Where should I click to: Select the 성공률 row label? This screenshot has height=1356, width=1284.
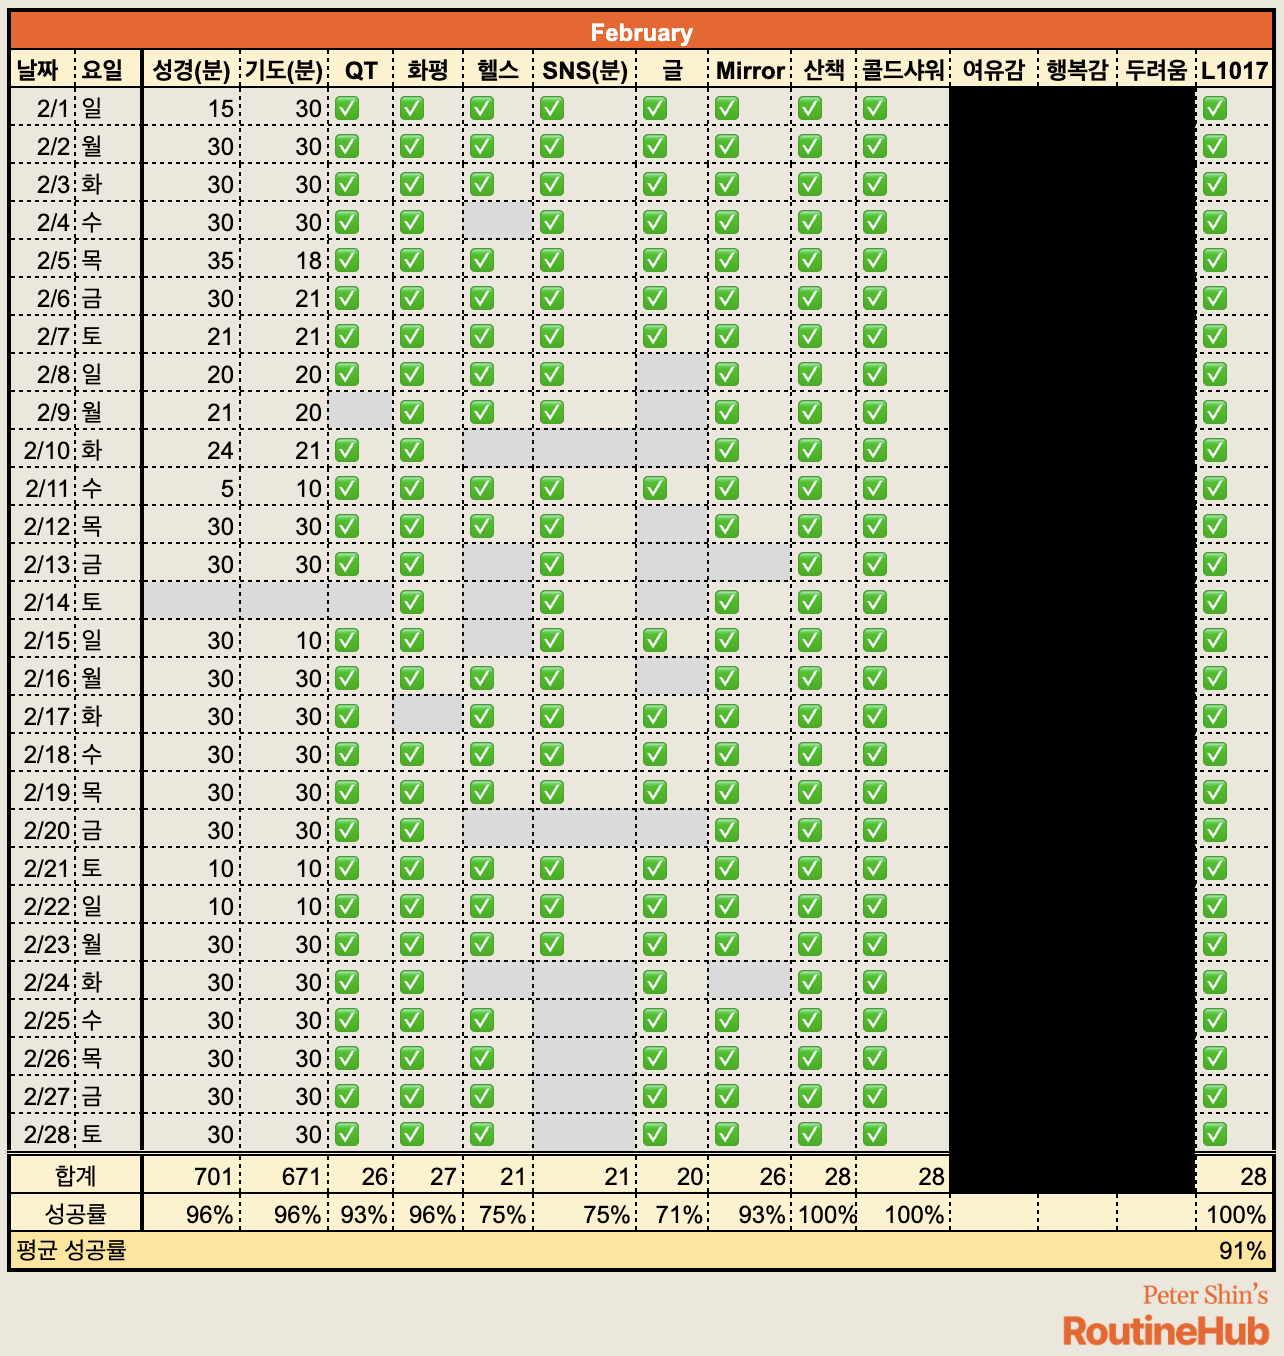pyautogui.click(x=76, y=1214)
